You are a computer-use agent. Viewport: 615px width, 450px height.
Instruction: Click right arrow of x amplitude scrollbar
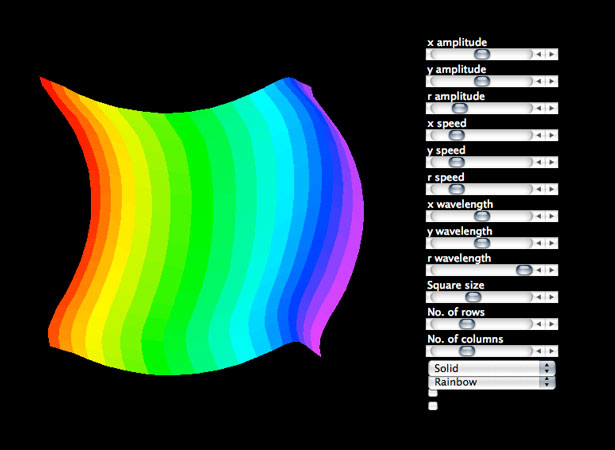pyautogui.click(x=552, y=54)
